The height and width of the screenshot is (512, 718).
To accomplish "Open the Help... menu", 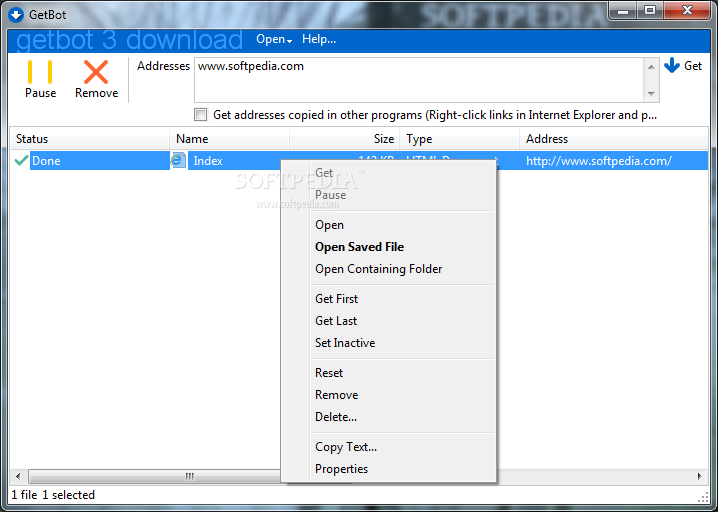I will [x=319, y=39].
